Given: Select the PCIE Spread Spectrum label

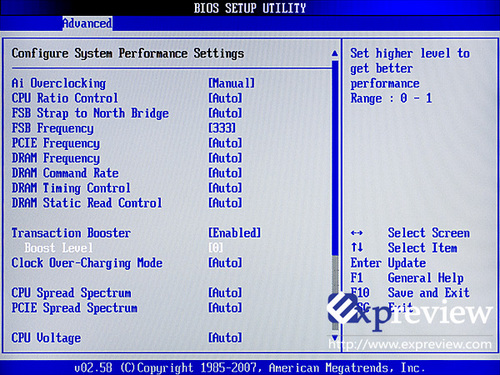Looking at the screenshot, I should (x=74, y=308).
